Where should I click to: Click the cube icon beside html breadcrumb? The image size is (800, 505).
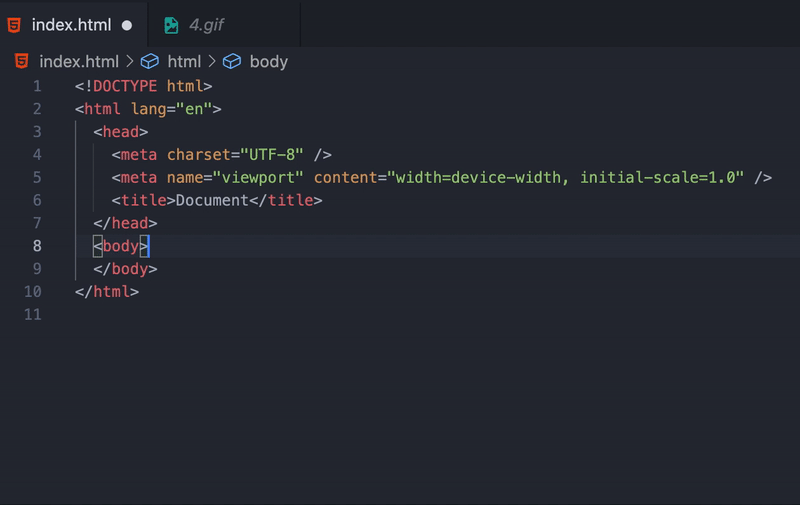[x=149, y=62]
